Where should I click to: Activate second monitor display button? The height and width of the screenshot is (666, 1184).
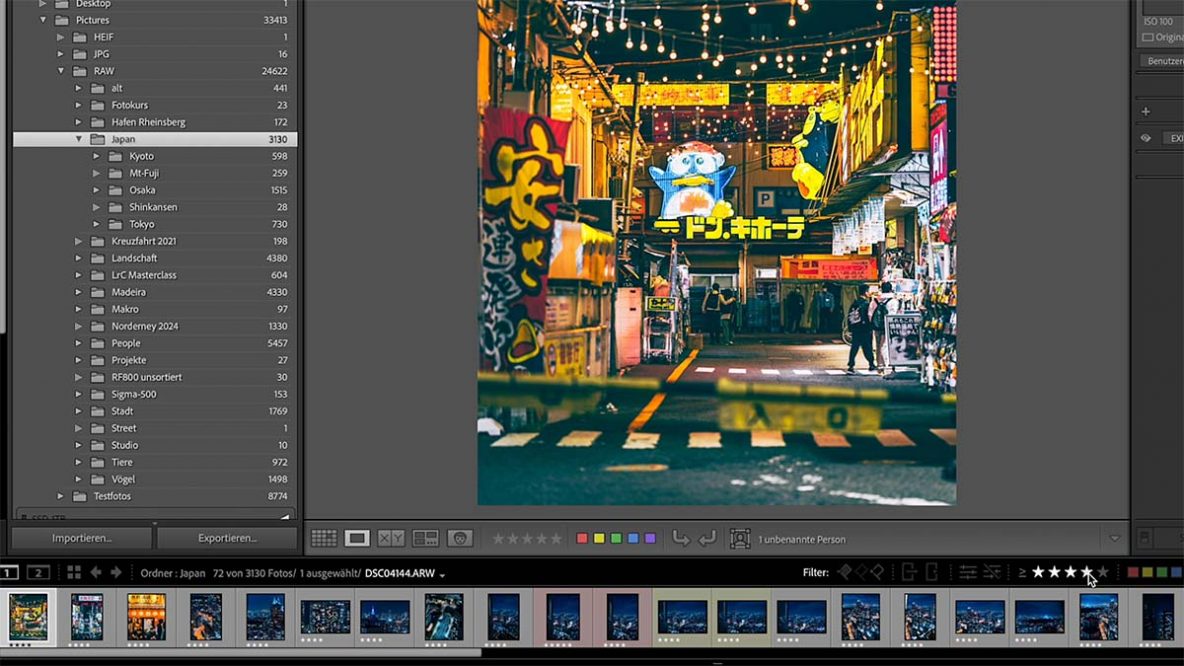click(x=38, y=573)
